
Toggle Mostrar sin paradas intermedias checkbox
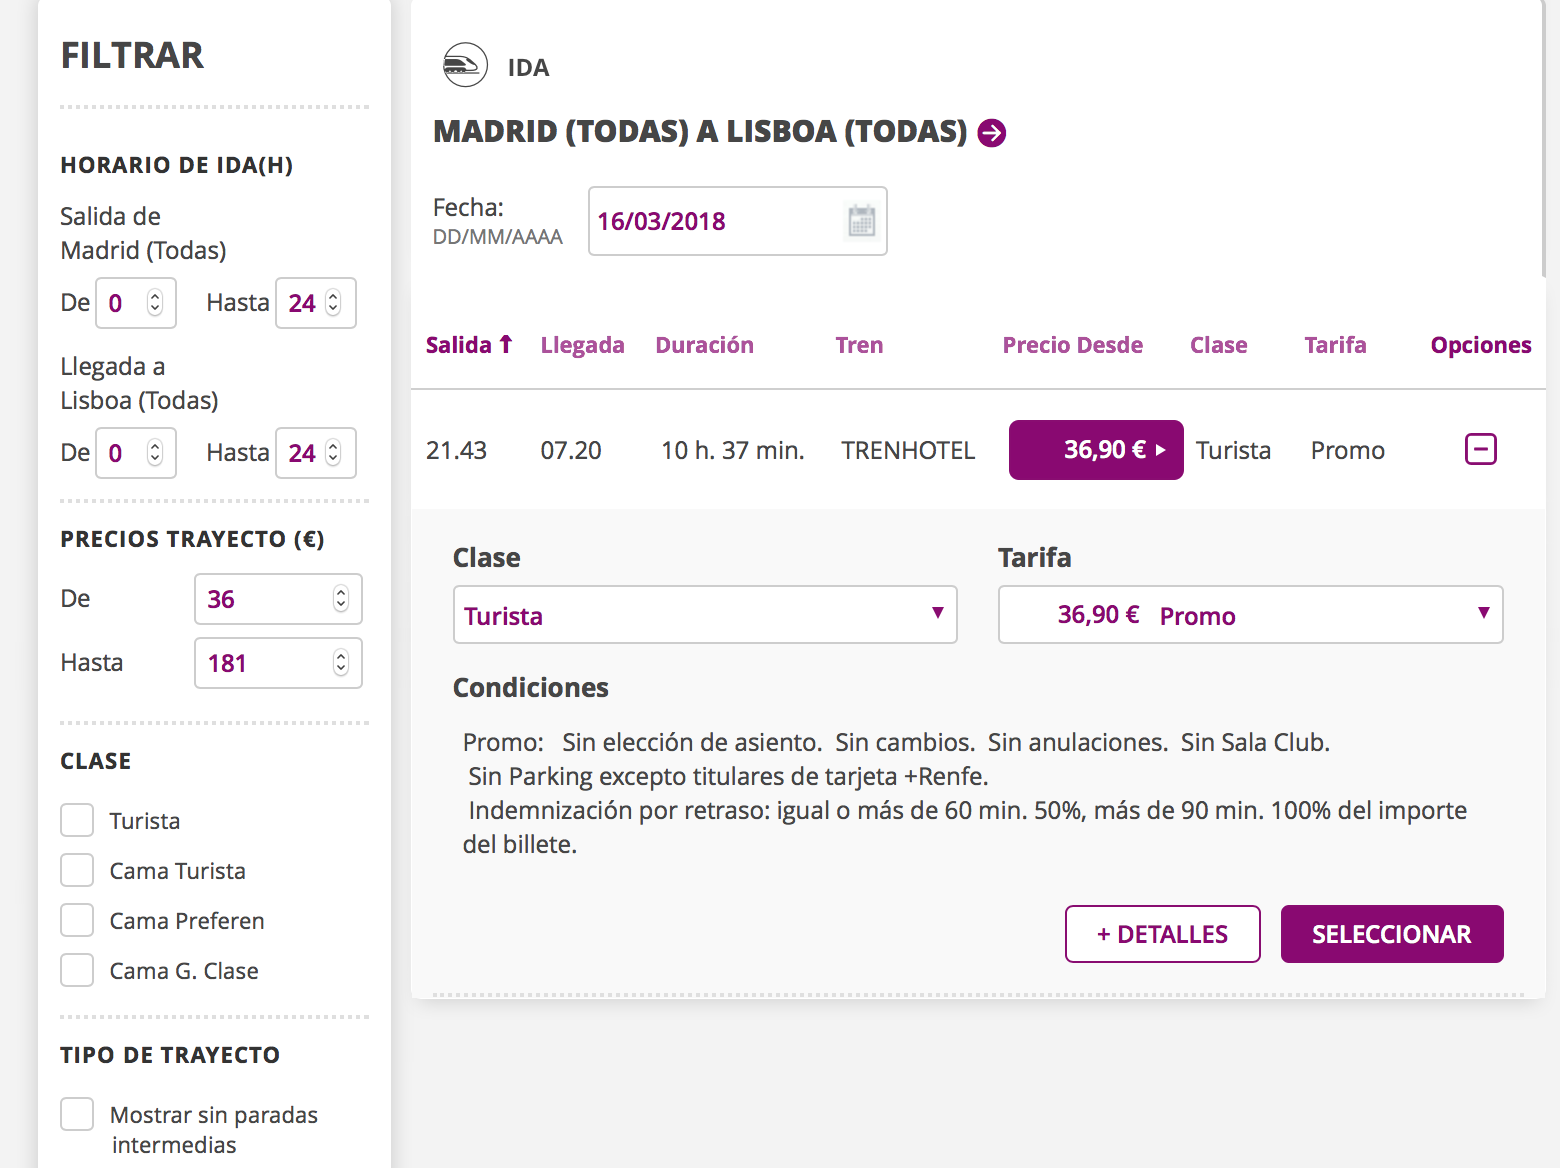tap(77, 1114)
